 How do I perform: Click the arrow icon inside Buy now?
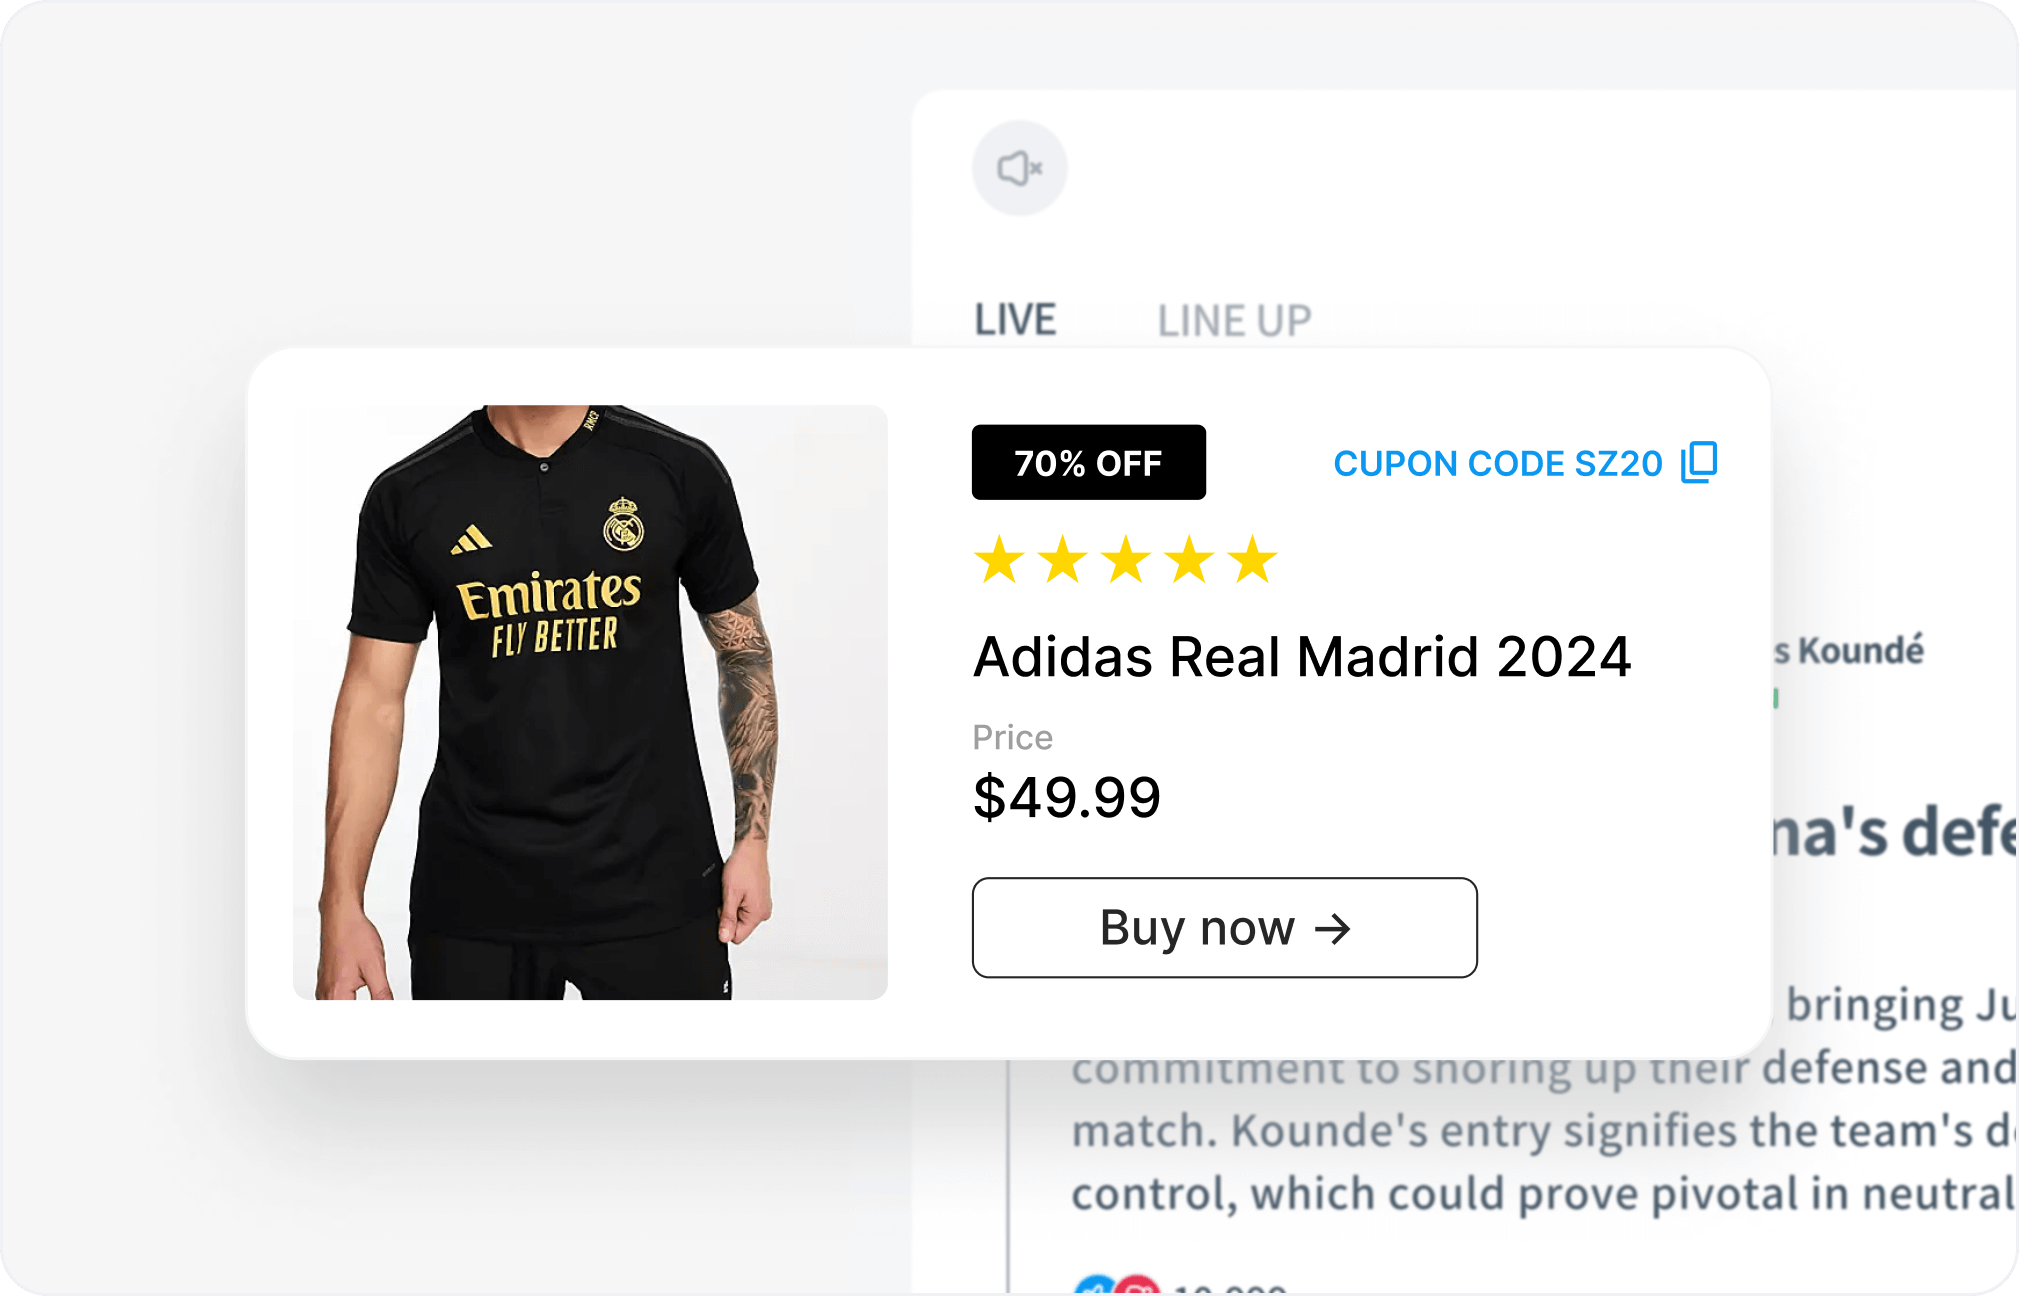(x=1333, y=929)
